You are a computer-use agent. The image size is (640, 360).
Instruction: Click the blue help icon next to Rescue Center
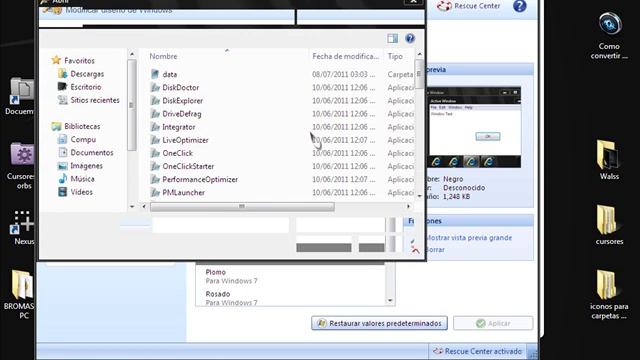(x=519, y=6)
